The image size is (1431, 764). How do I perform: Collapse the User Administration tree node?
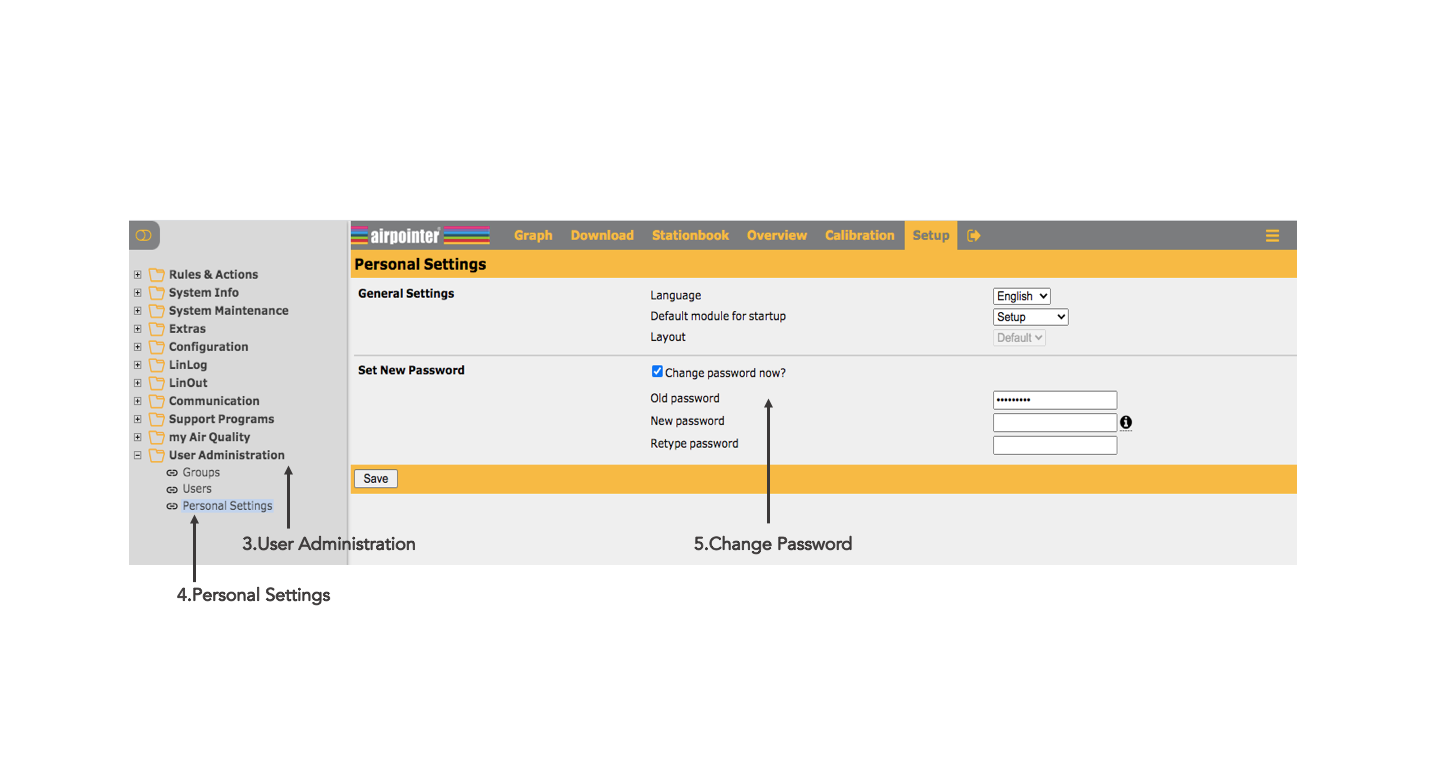point(138,456)
